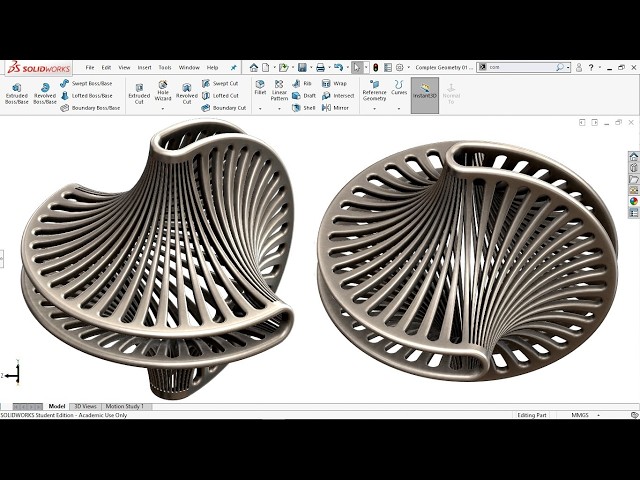
Task: Open the Options gear icon
Action: [400, 67]
